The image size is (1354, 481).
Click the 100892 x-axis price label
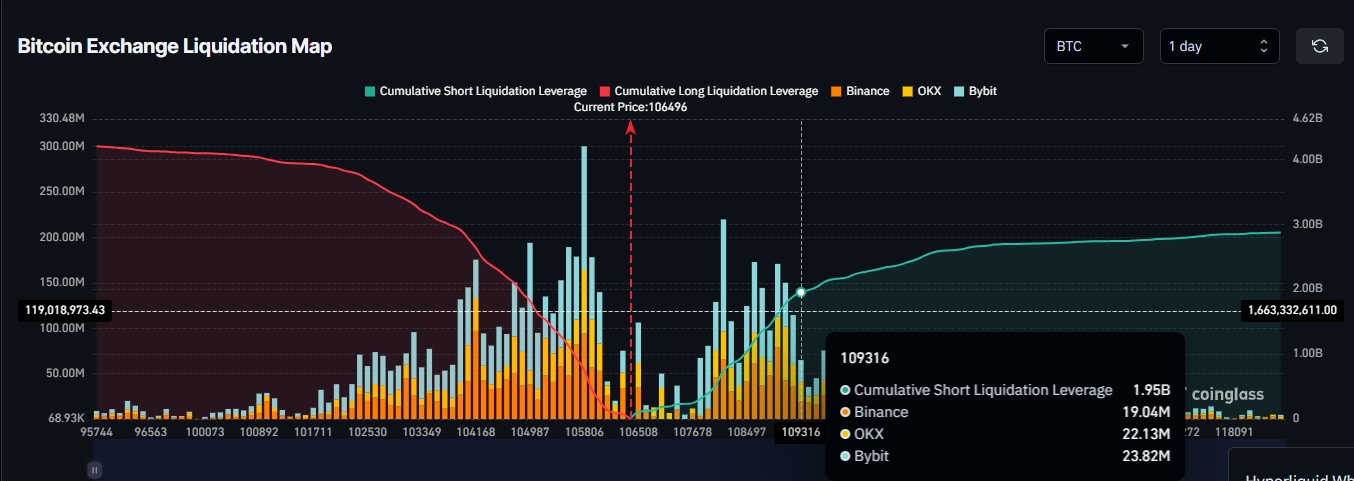259,432
